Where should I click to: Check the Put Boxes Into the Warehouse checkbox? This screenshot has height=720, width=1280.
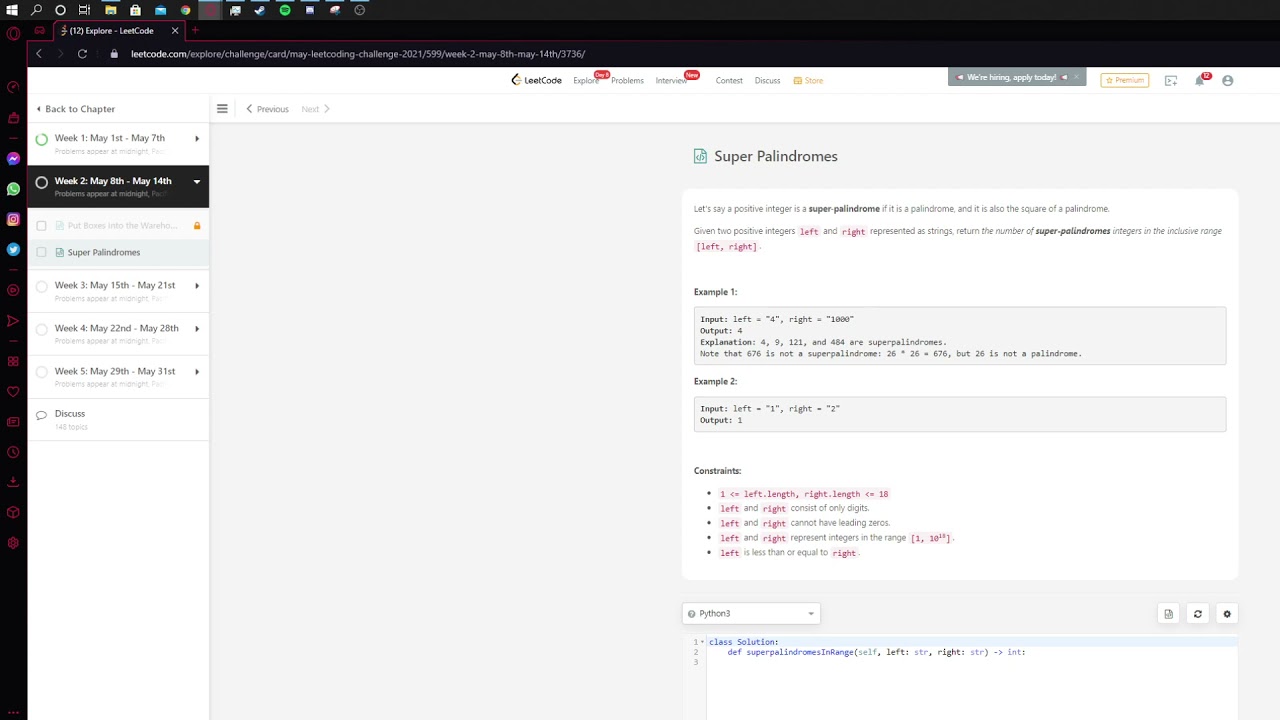[41, 225]
